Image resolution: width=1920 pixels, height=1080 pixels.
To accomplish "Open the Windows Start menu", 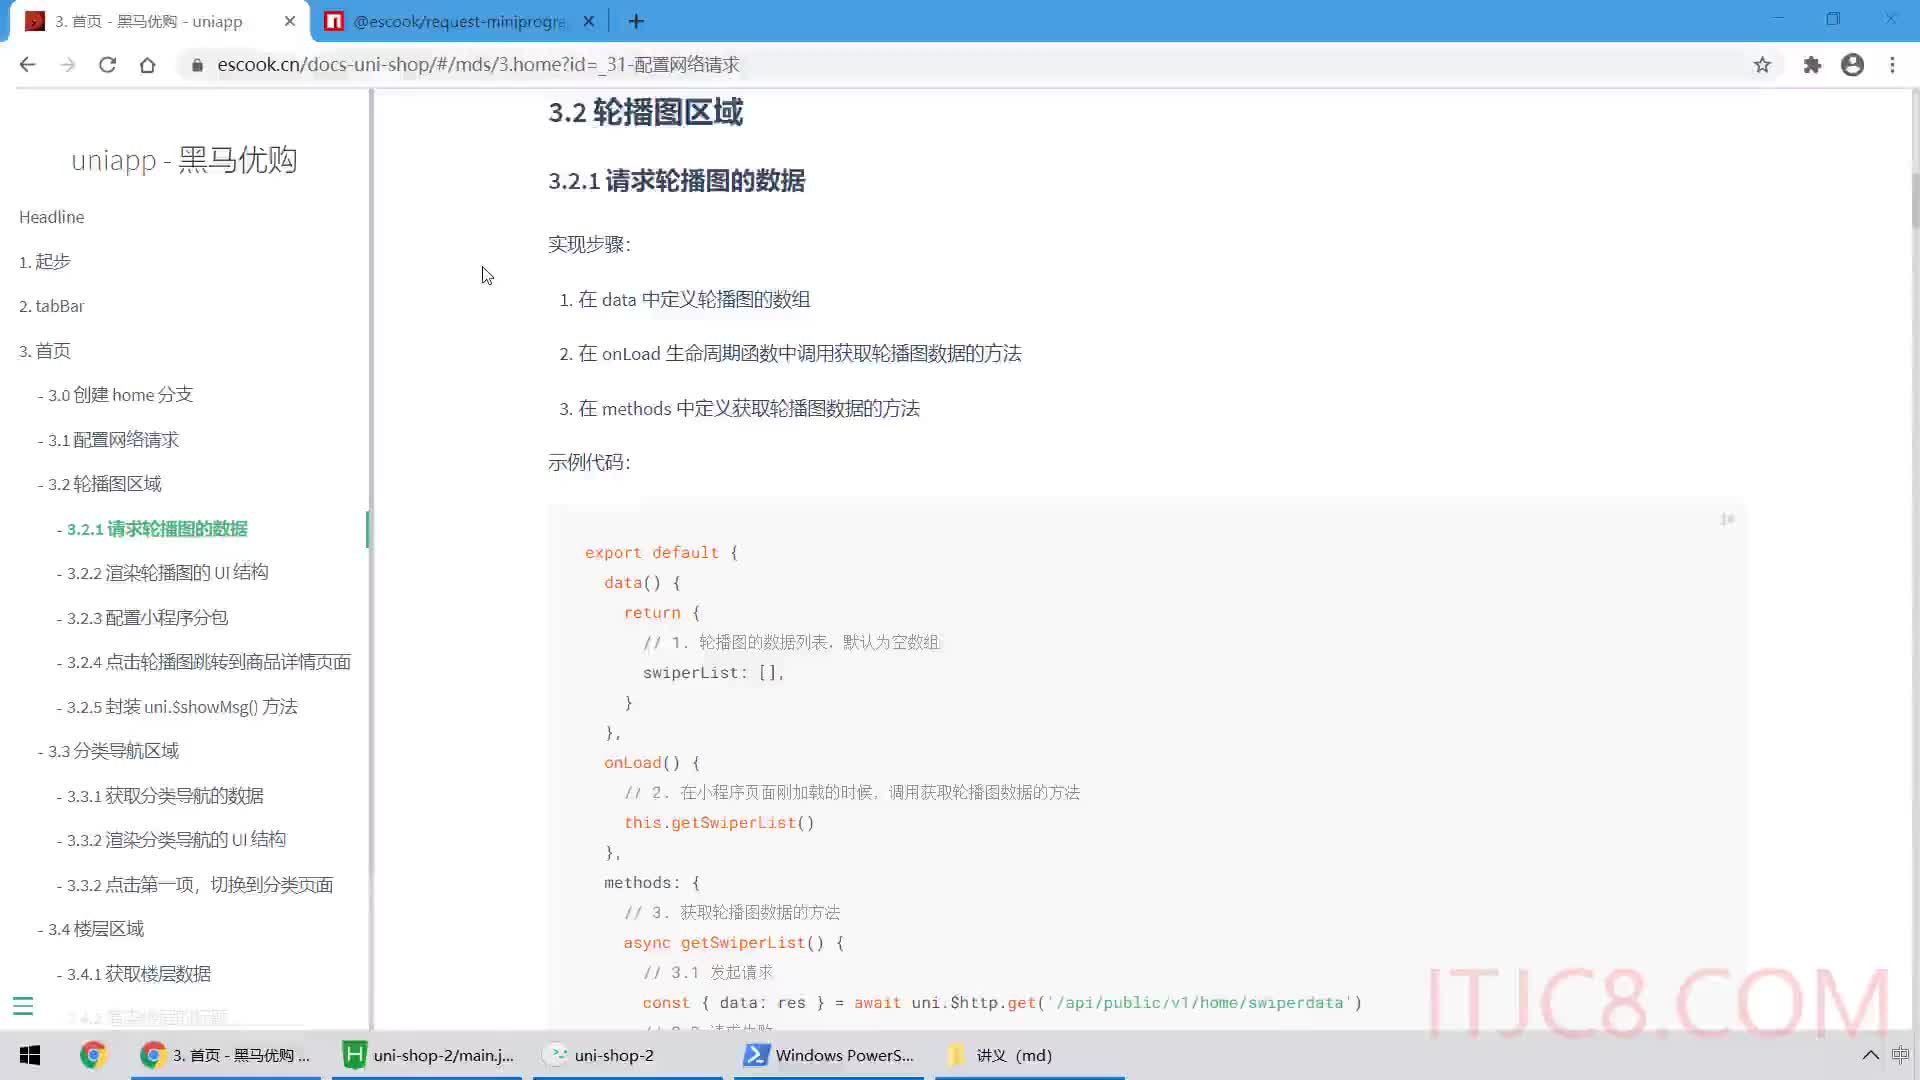I will click(30, 1055).
